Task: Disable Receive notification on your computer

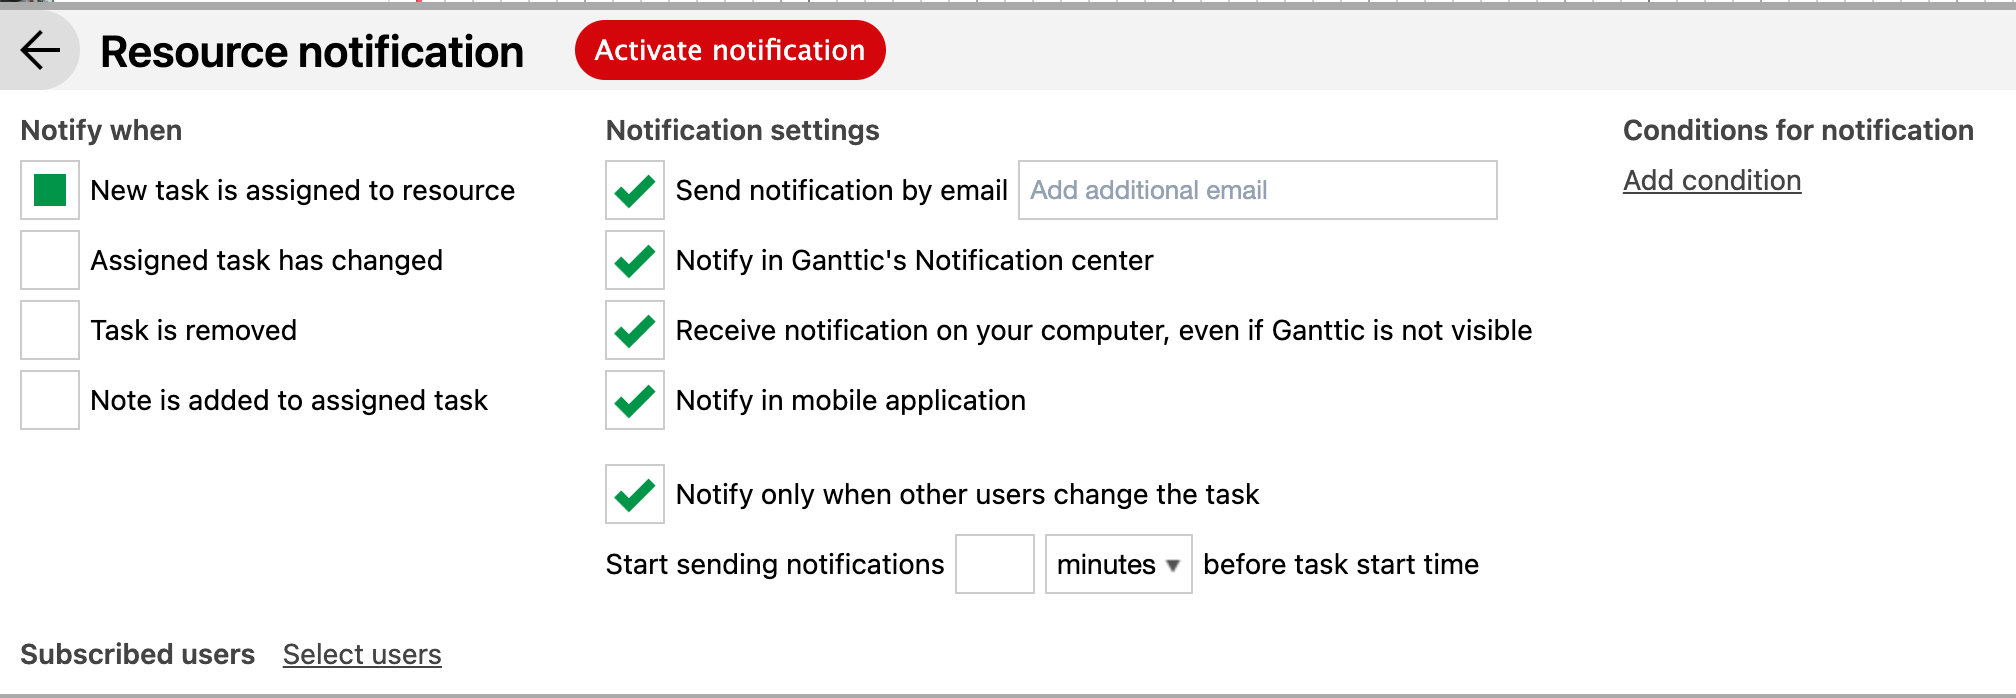Action: click(635, 330)
